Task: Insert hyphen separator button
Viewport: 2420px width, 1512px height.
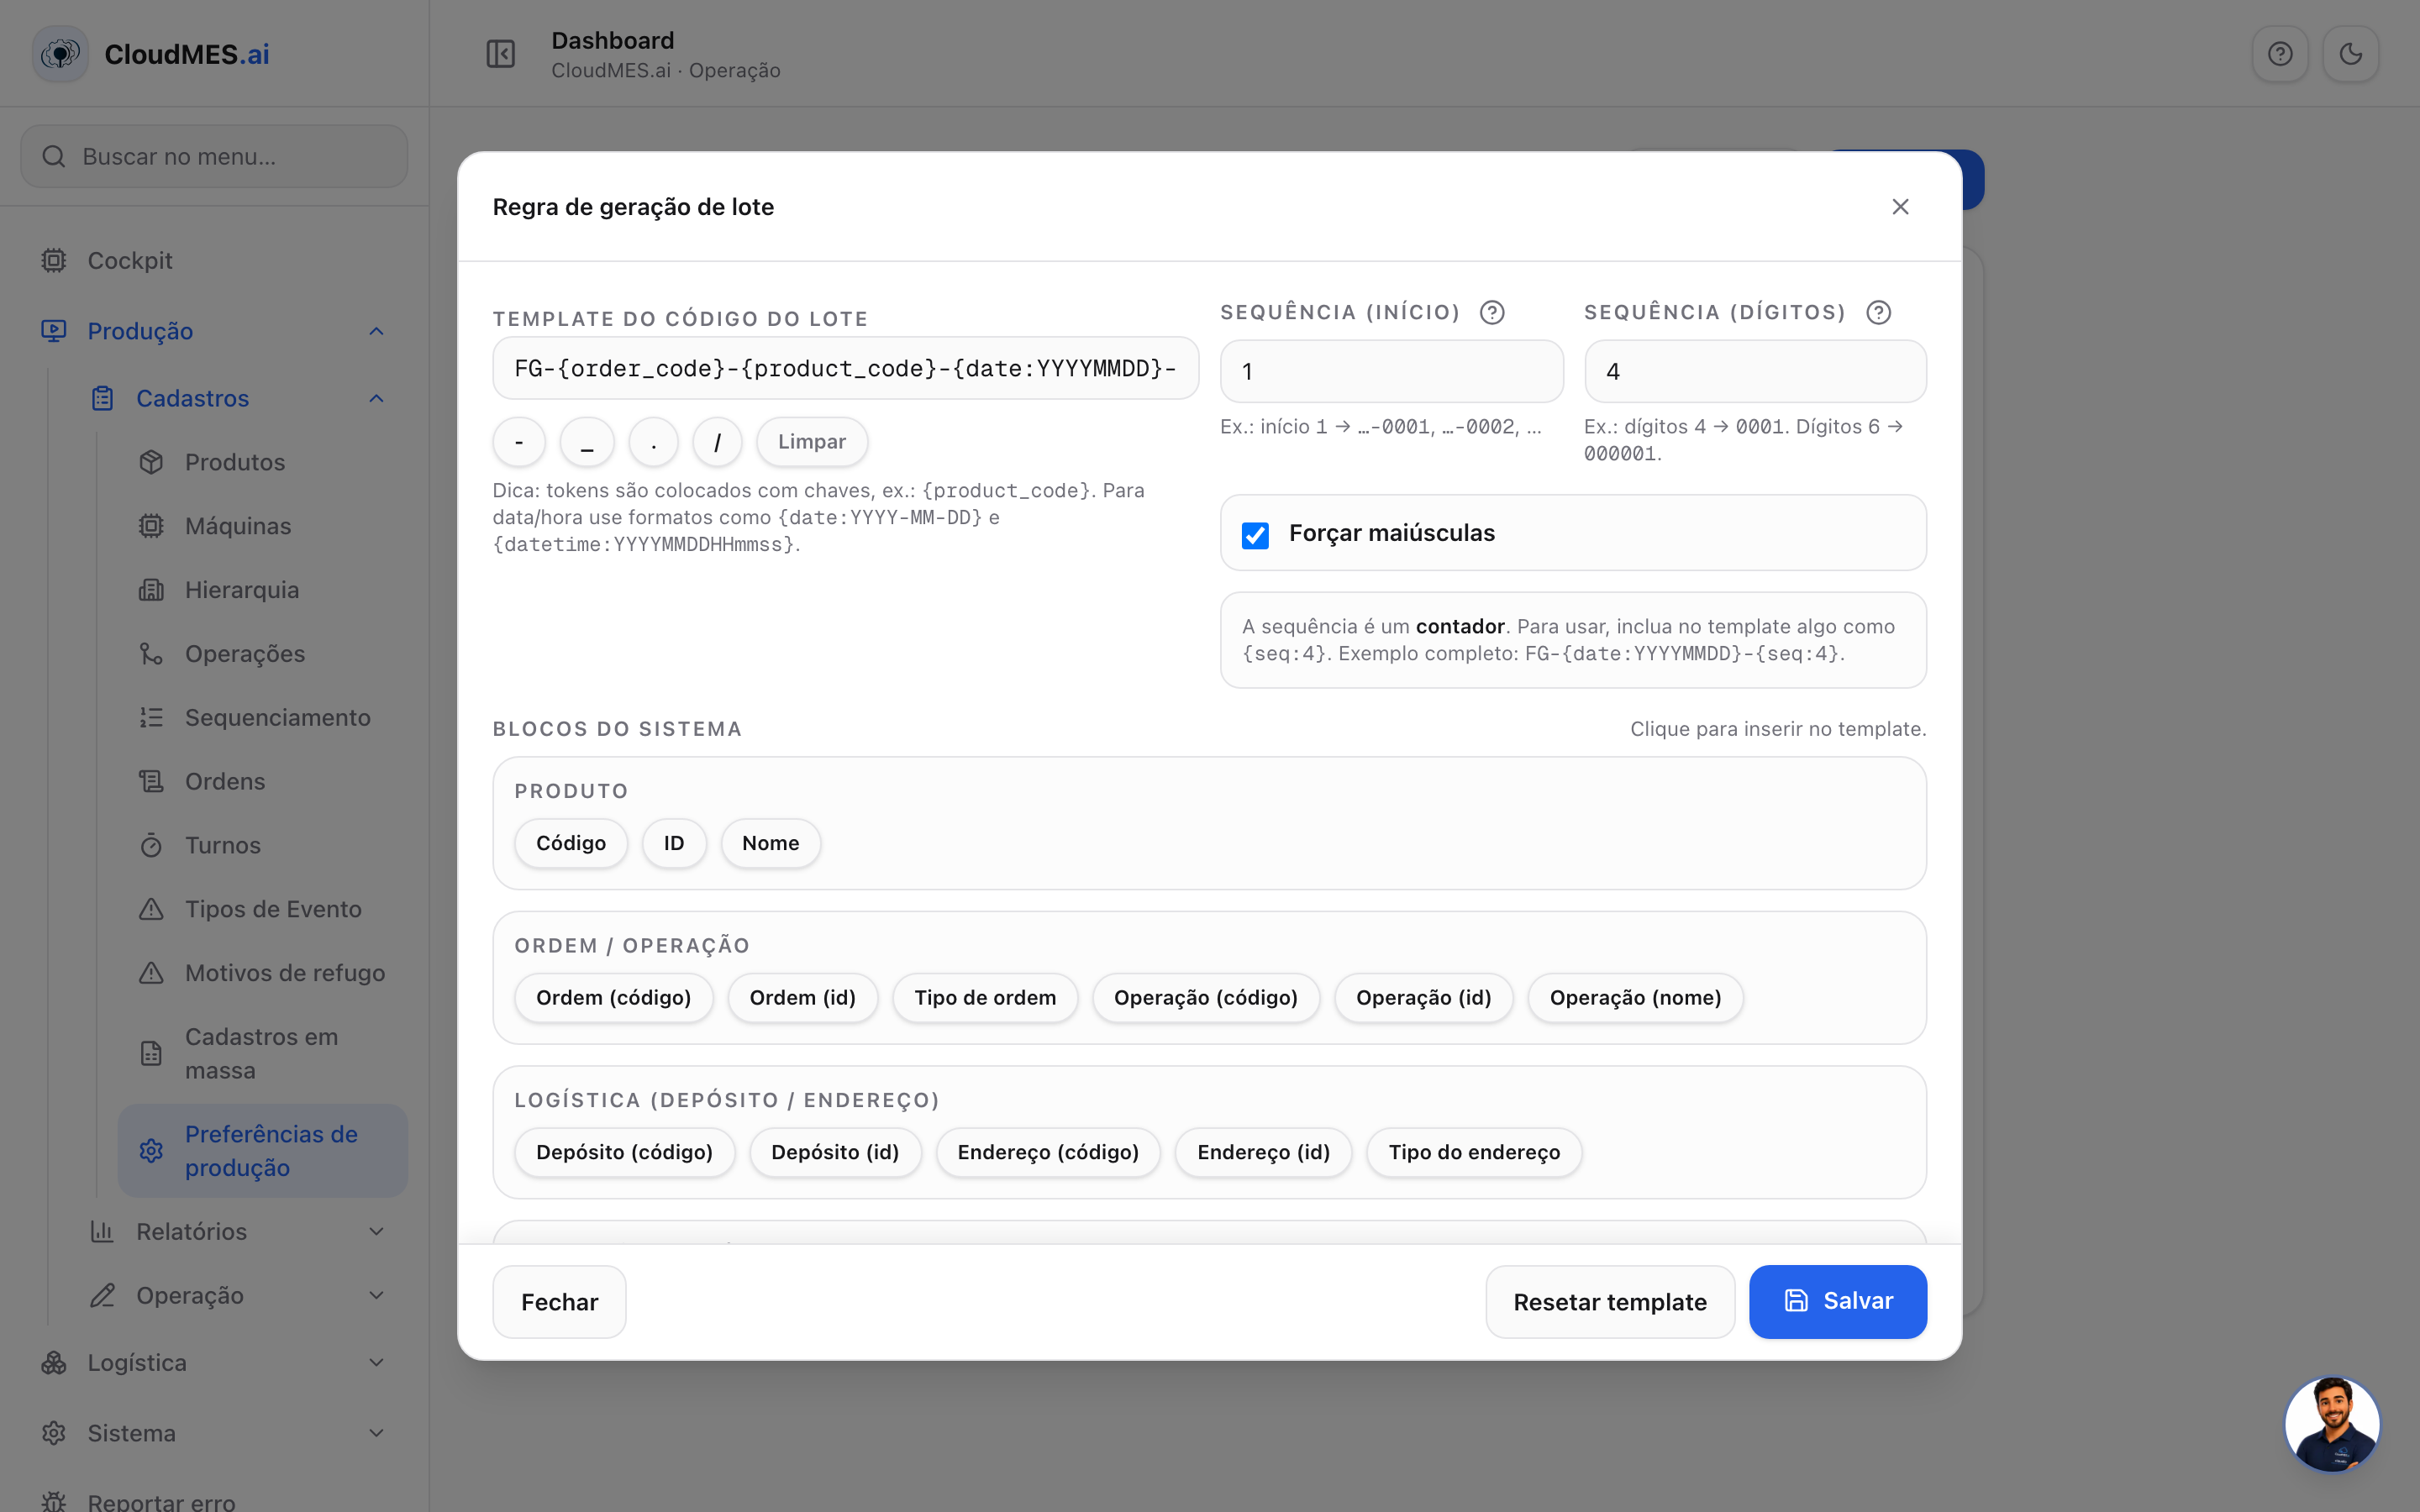Action: pos(519,442)
